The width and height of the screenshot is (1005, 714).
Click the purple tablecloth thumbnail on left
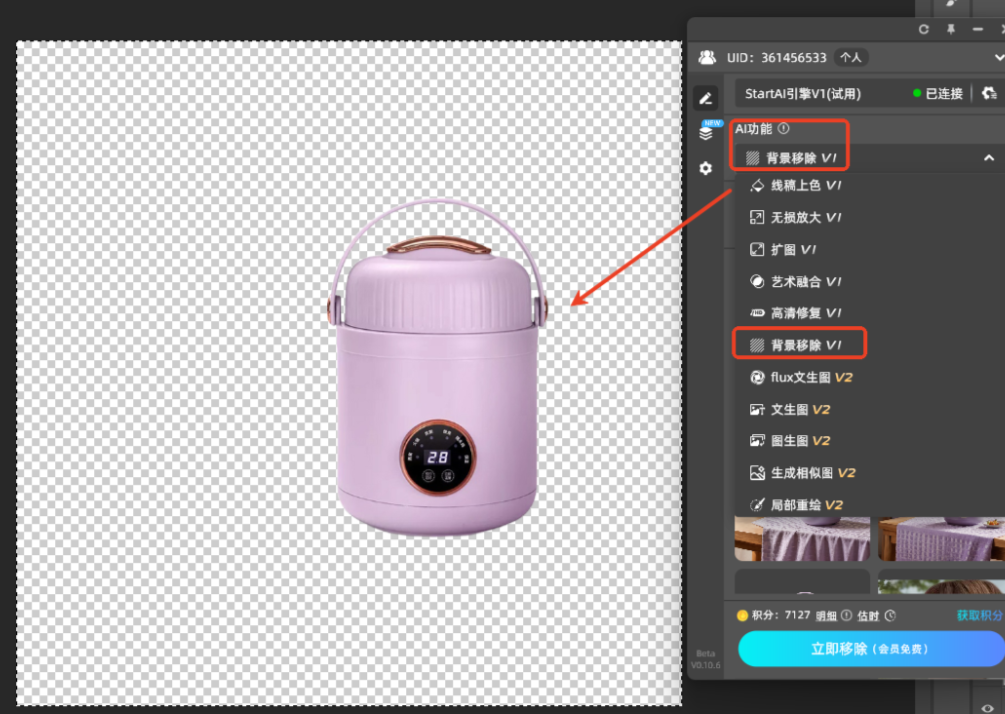pos(802,539)
